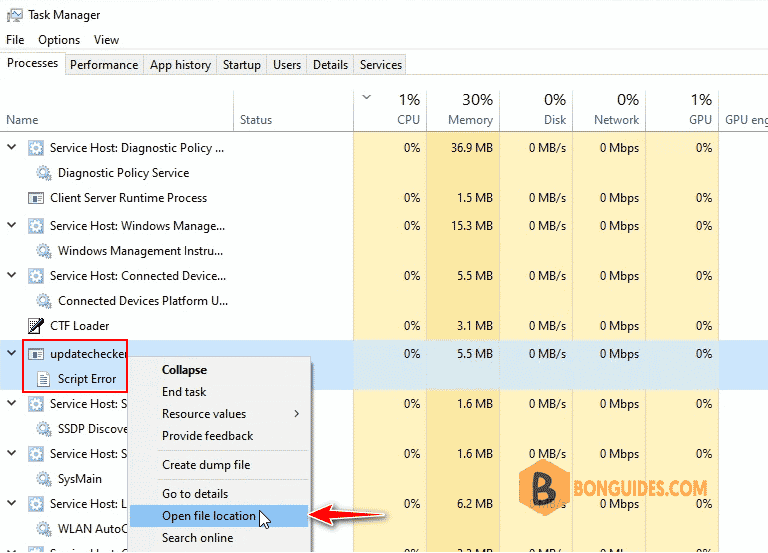
Task: Sort by the Memory column header
Action: click(463, 111)
